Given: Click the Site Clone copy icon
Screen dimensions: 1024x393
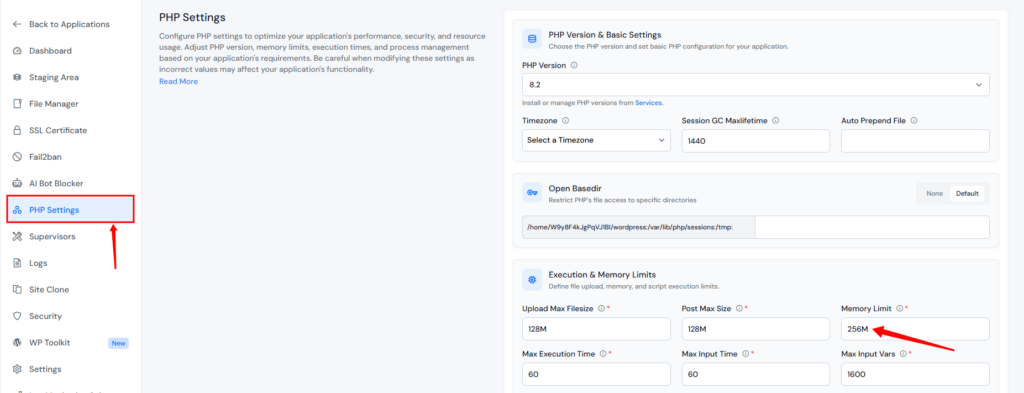Looking at the screenshot, I should (x=18, y=289).
